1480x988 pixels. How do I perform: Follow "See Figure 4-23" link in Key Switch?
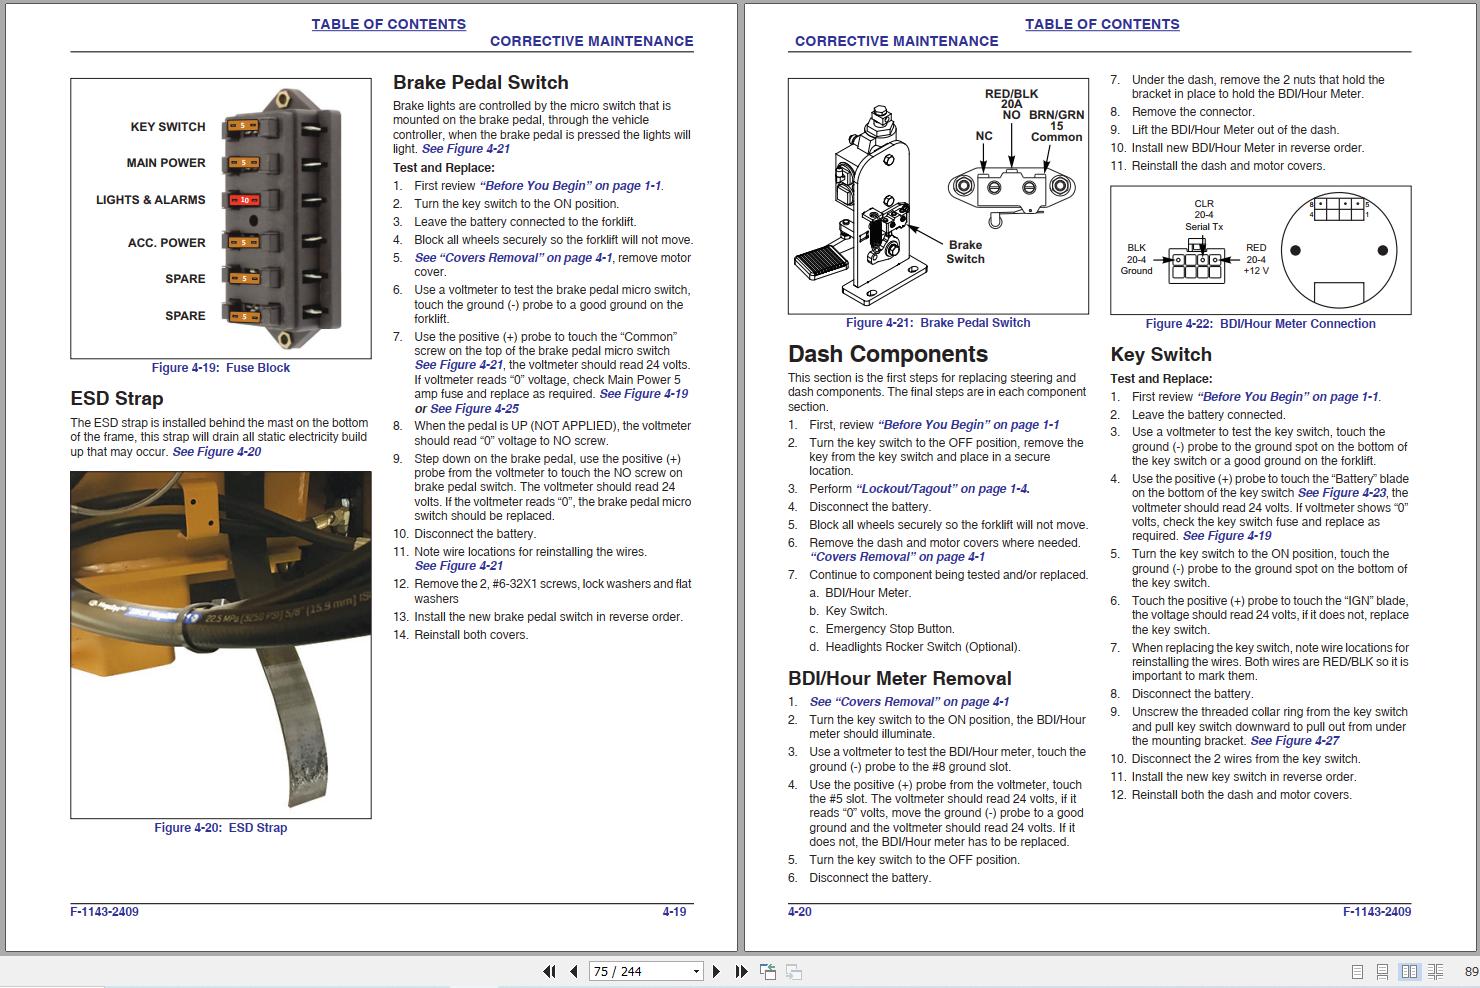(1342, 493)
